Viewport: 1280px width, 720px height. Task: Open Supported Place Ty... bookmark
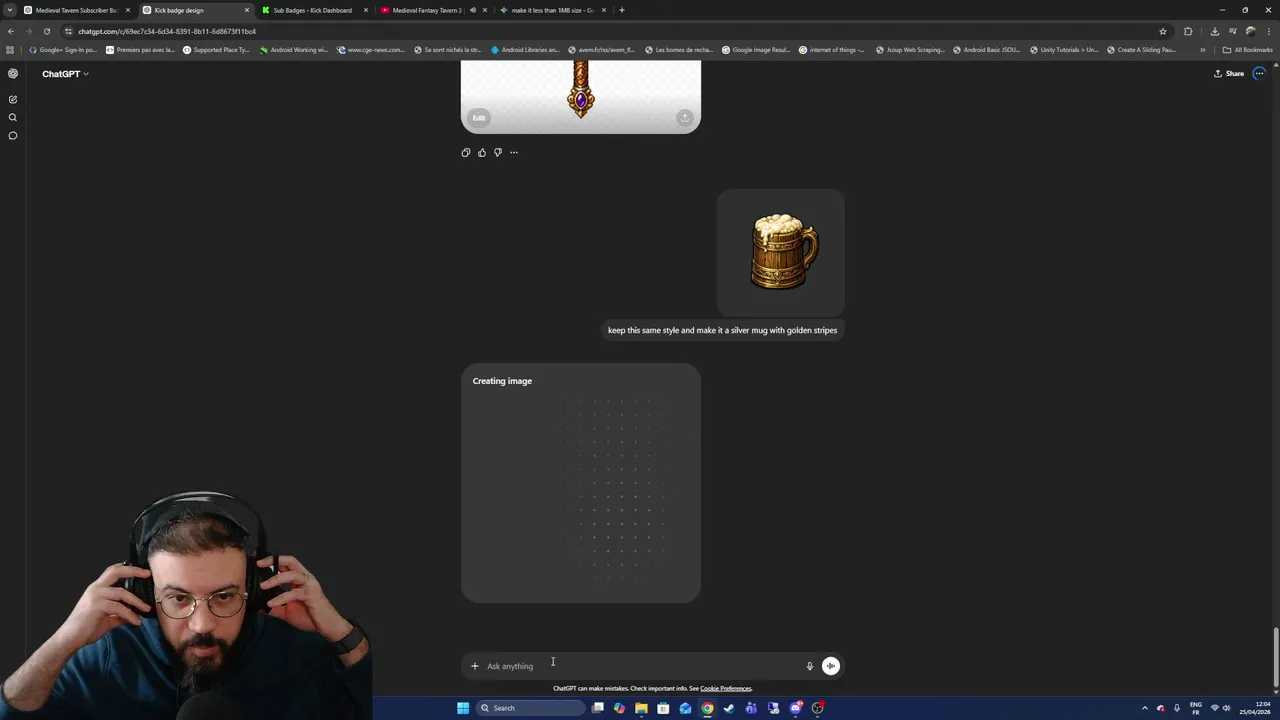[x=216, y=50]
